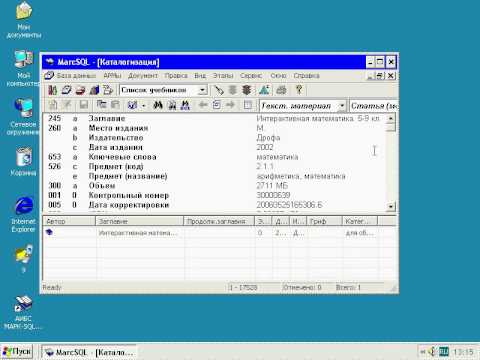
Task: Click the Гриф column header
Action: [325, 221]
